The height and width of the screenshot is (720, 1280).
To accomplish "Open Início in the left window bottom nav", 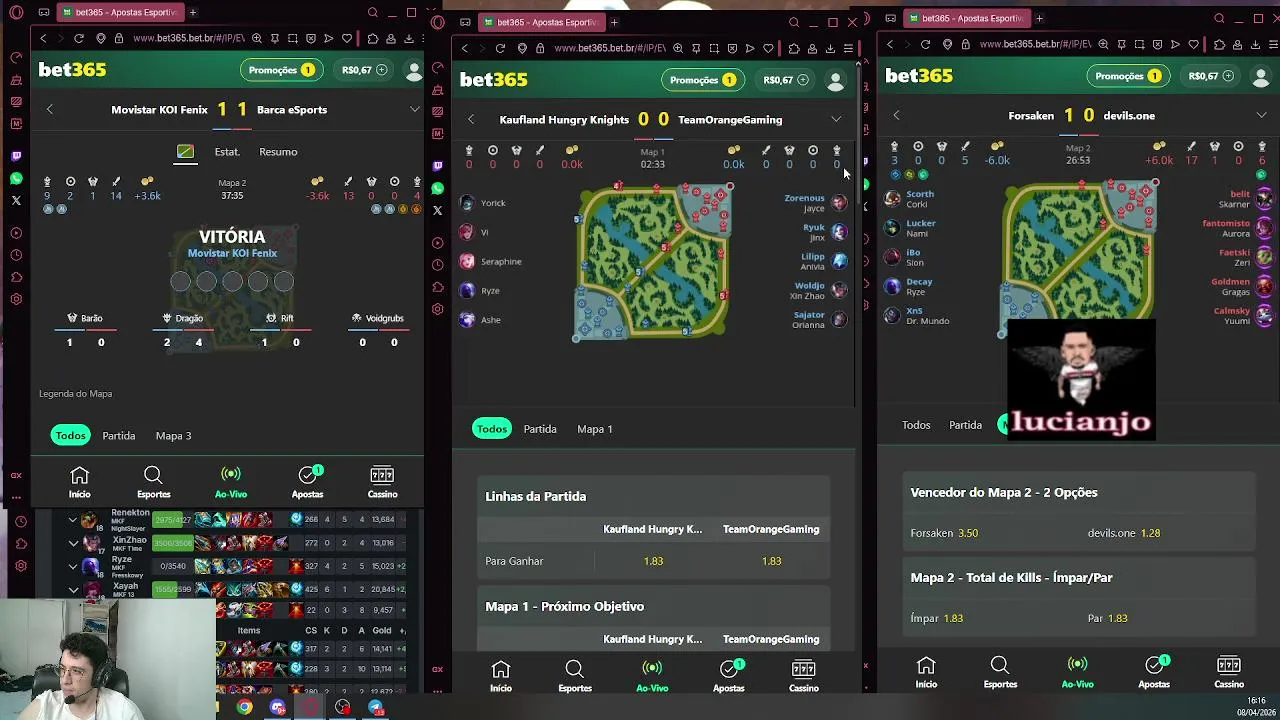I will click(79, 482).
